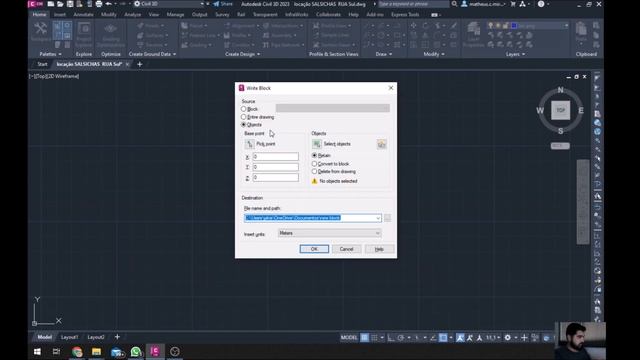Click the TOP face of ViewCube
Screen dimensions: 640x360
560,110
